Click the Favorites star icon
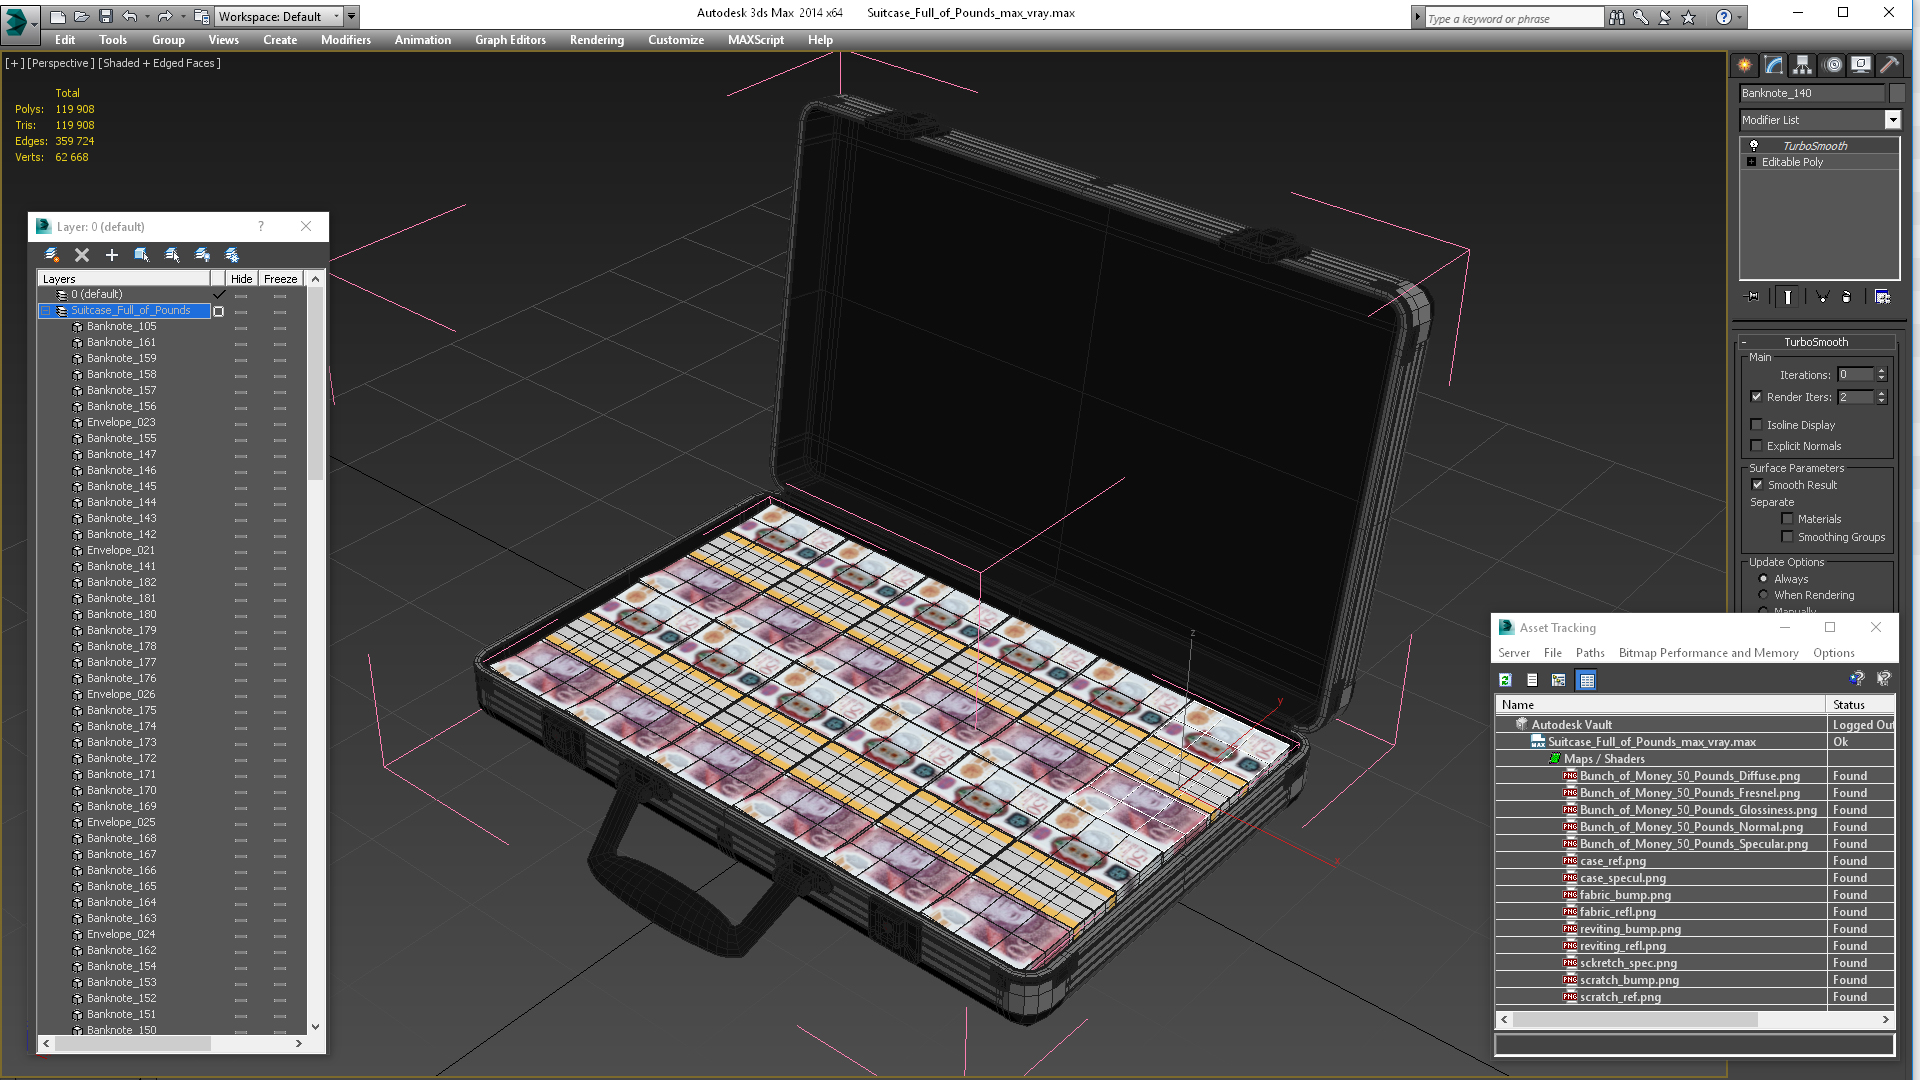Image resolution: width=1920 pixels, height=1080 pixels. coord(1689,17)
